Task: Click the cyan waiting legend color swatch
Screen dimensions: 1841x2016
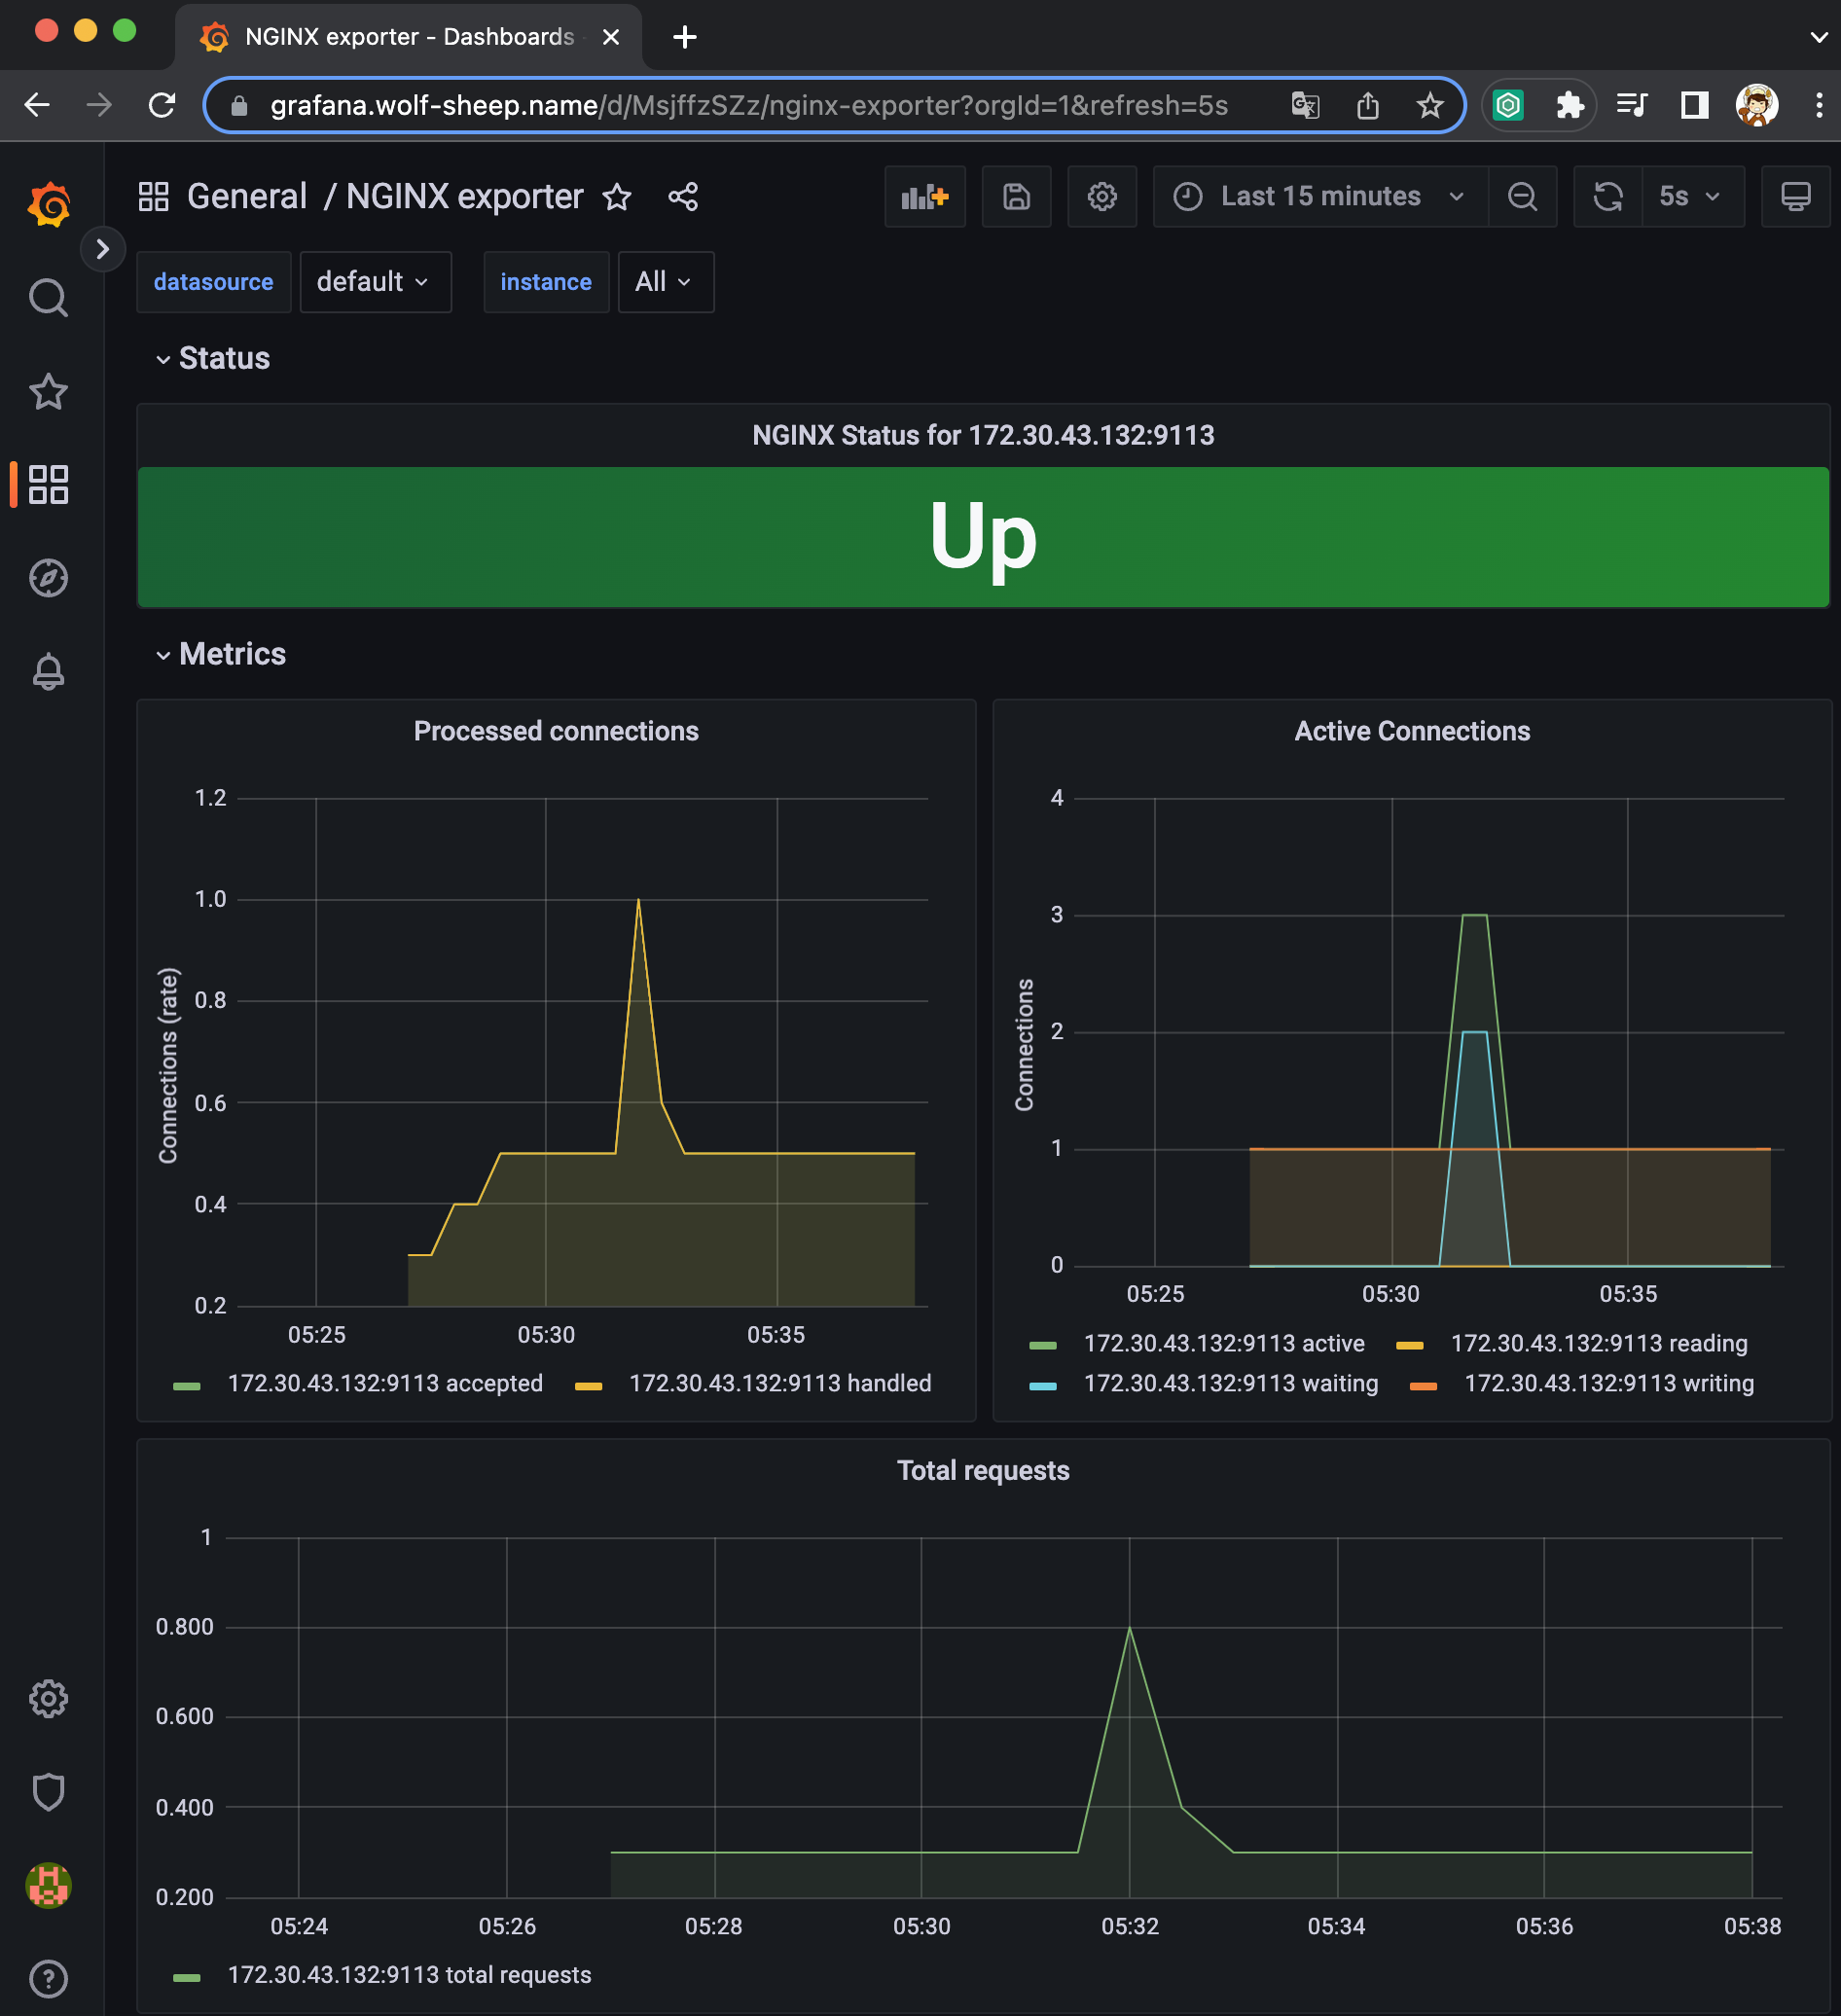Action: 1043,1386
